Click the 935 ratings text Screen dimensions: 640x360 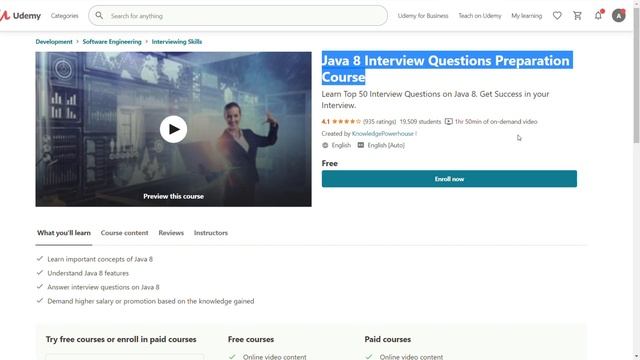(x=380, y=122)
